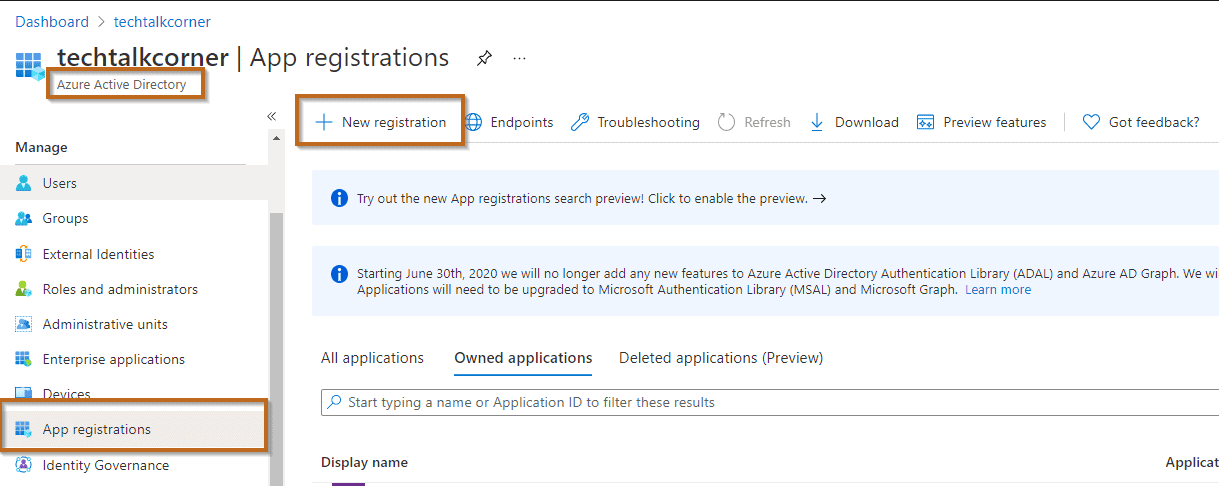Click the External Identities icon

click(24, 254)
